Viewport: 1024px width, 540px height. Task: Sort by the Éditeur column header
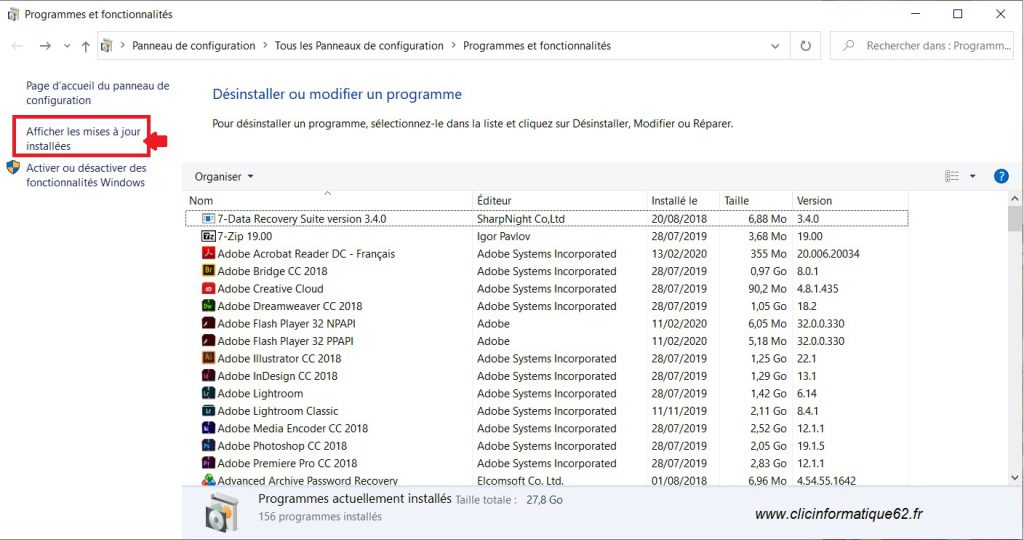click(559, 200)
